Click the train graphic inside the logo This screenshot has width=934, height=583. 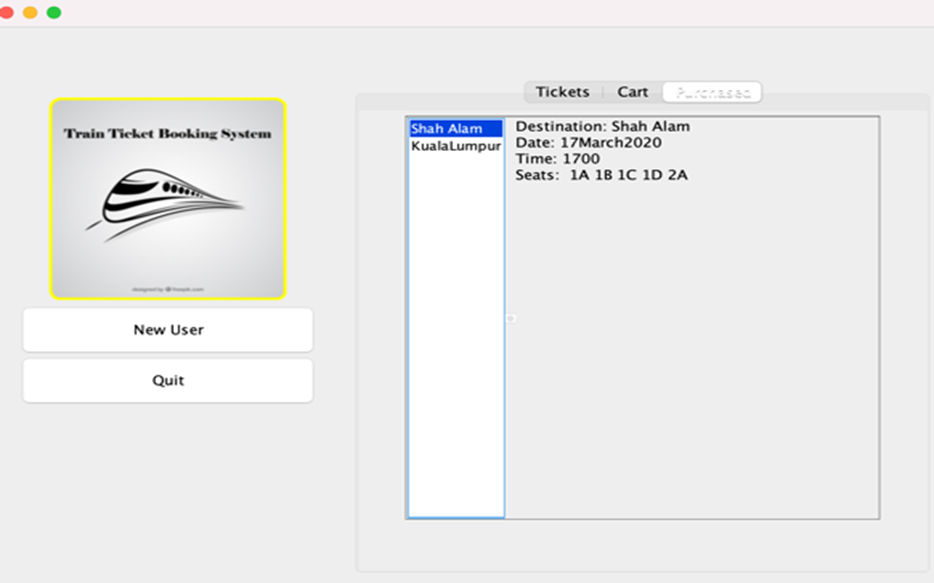(x=168, y=200)
